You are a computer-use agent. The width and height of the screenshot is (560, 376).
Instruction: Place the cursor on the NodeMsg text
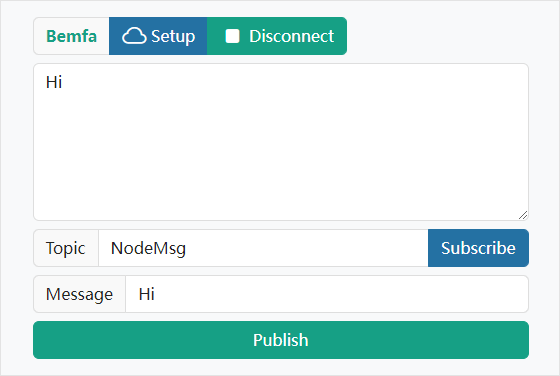coord(148,248)
